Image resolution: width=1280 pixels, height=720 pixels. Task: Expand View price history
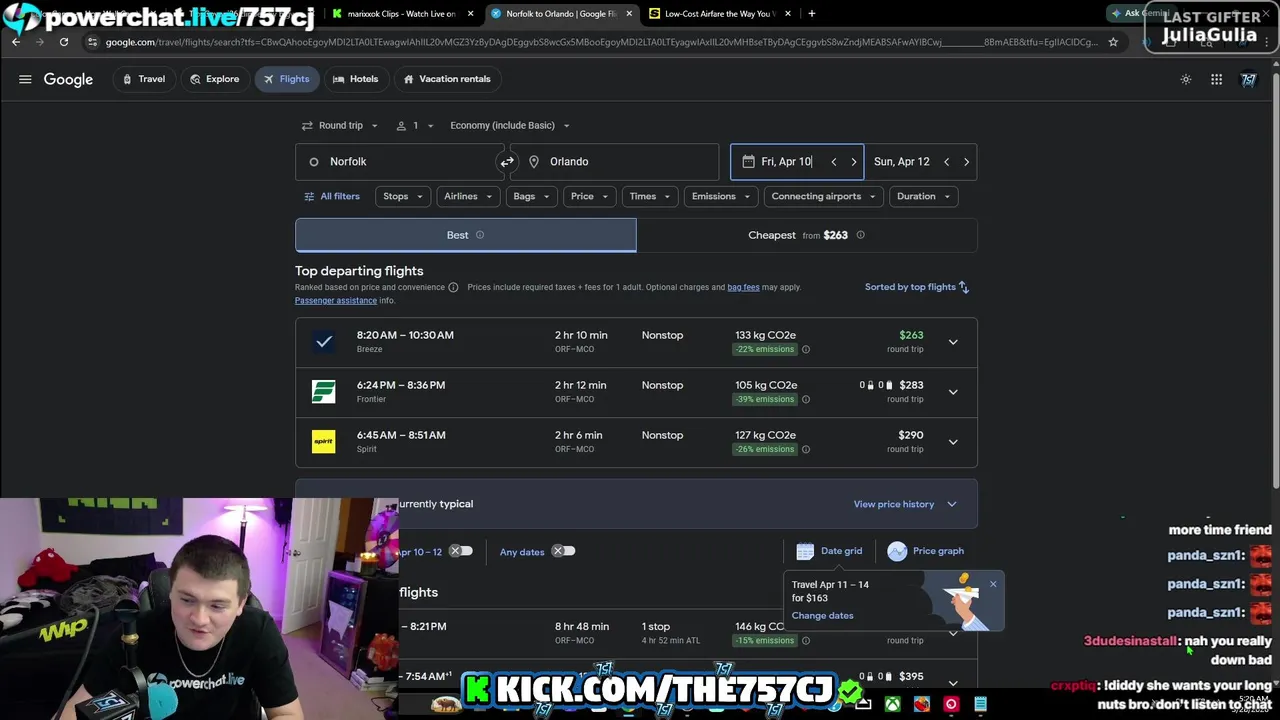coord(905,504)
